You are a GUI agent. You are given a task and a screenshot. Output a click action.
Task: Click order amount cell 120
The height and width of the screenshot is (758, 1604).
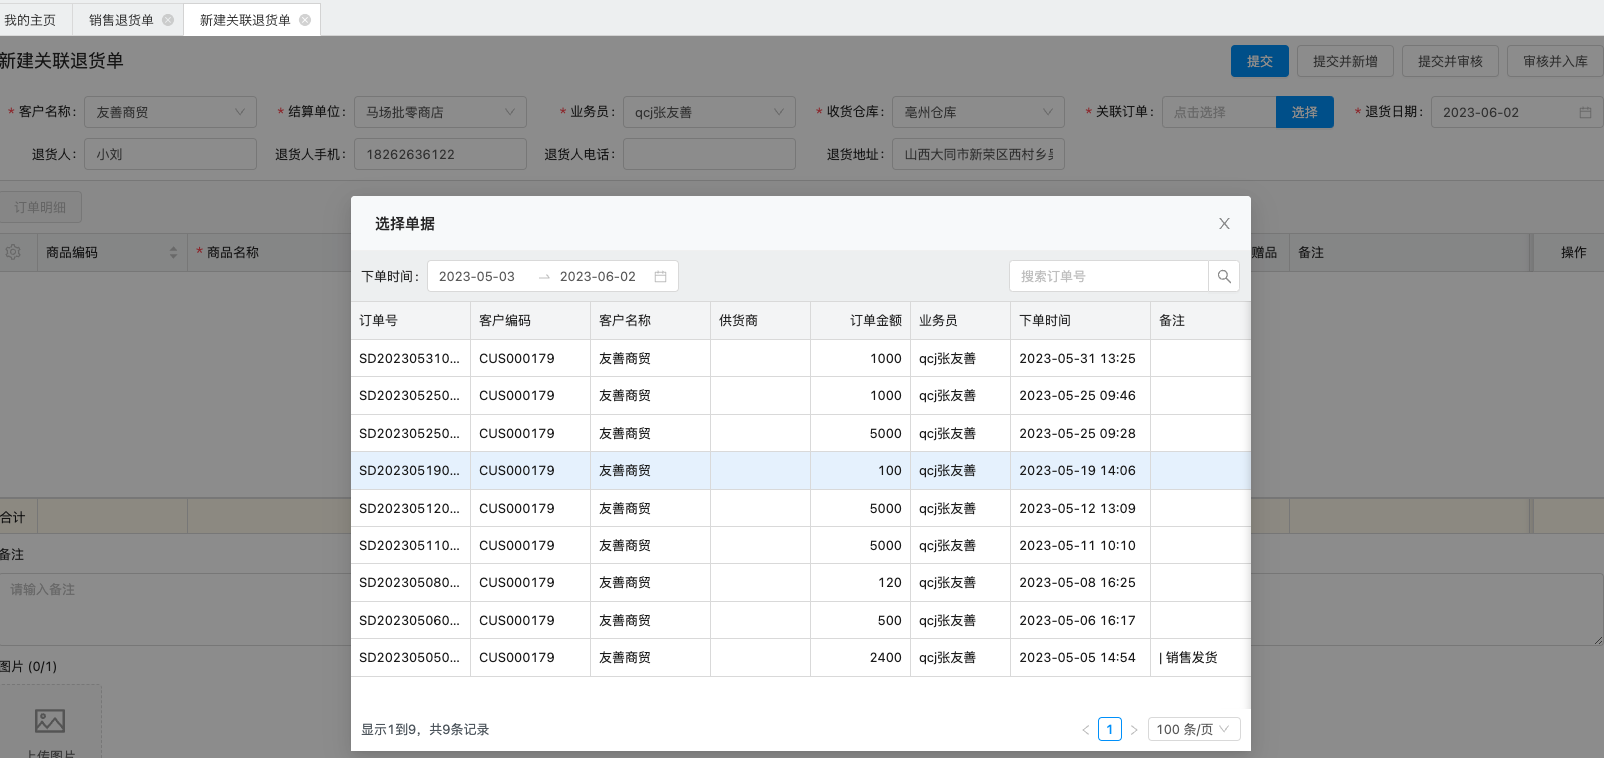tap(860, 582)
